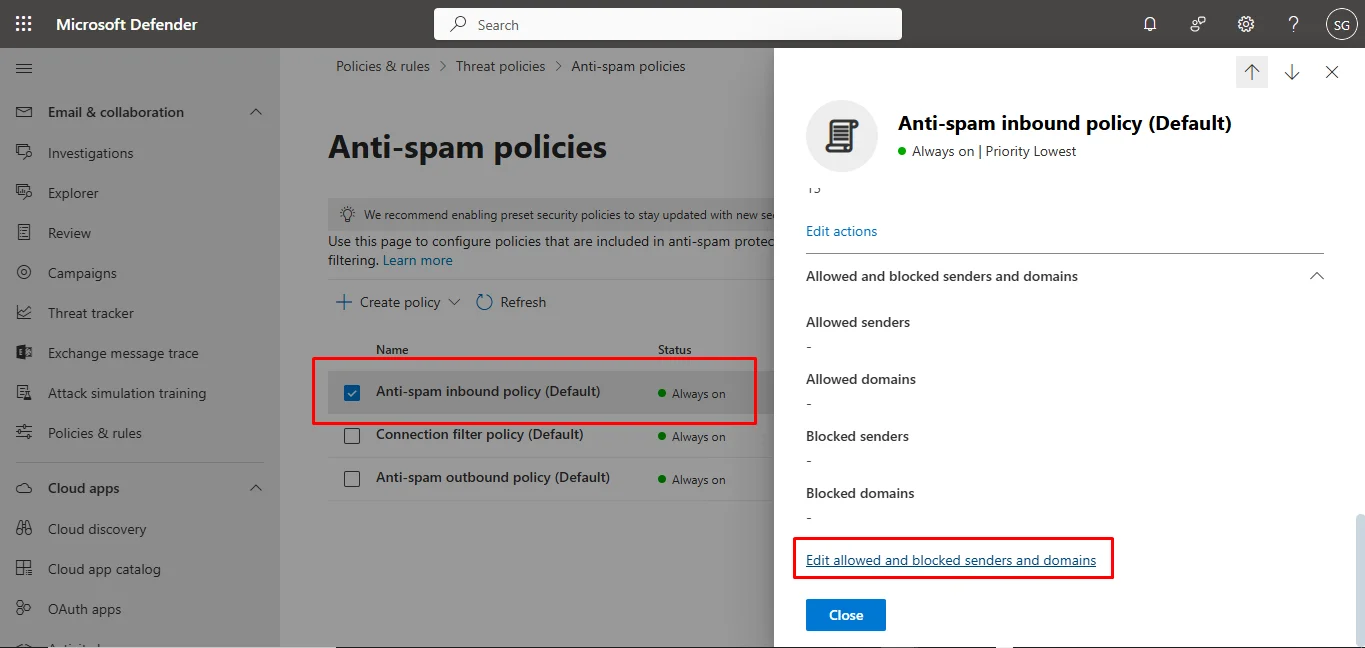
Task: Click the Investigations sidebar icon
Action: point(25,152)
